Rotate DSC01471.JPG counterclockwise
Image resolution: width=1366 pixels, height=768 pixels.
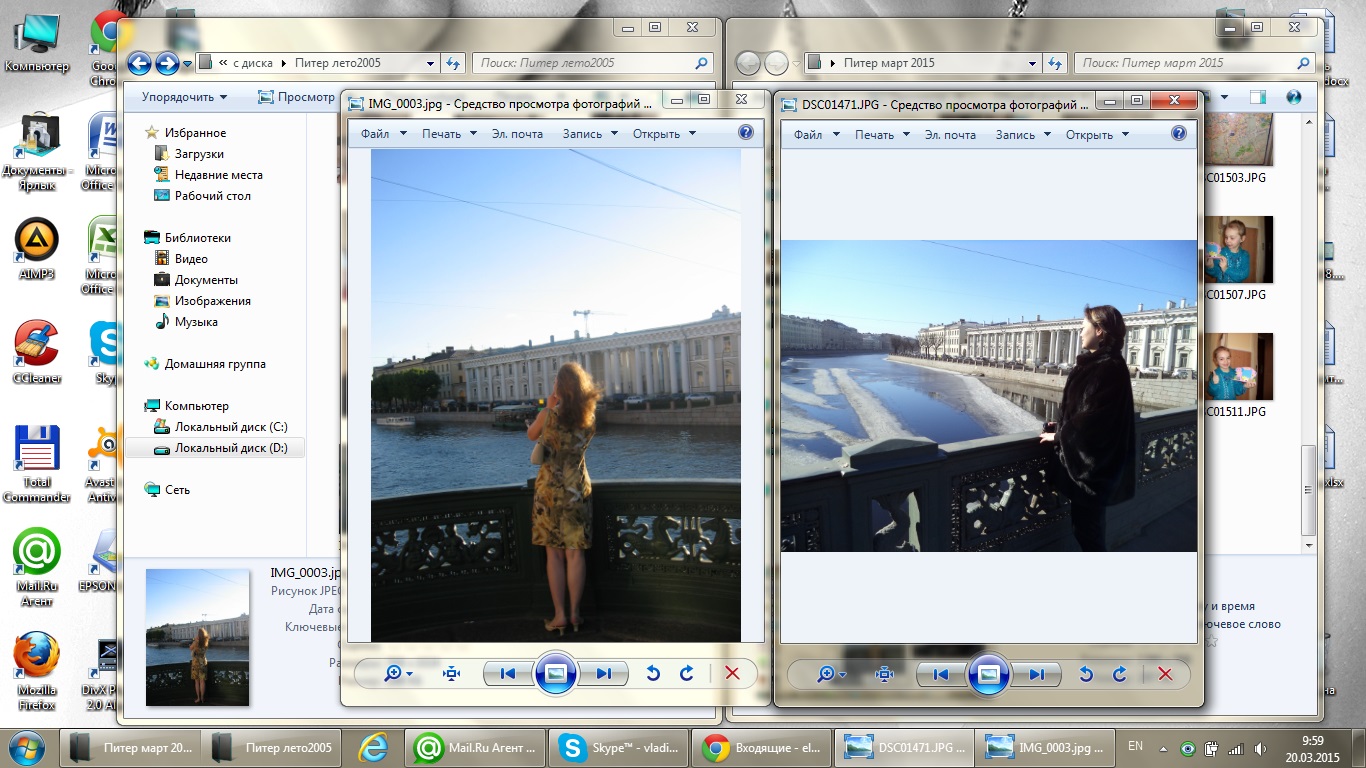pos(1086,675)
